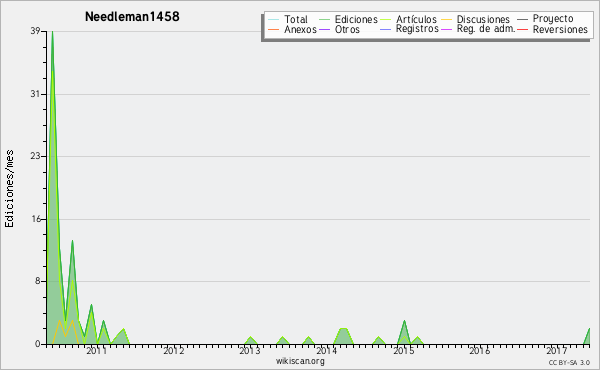The height and width of the screenshot is (370, 600).
Task: Click the red Reversiones color line
Action: pos(522,29)
